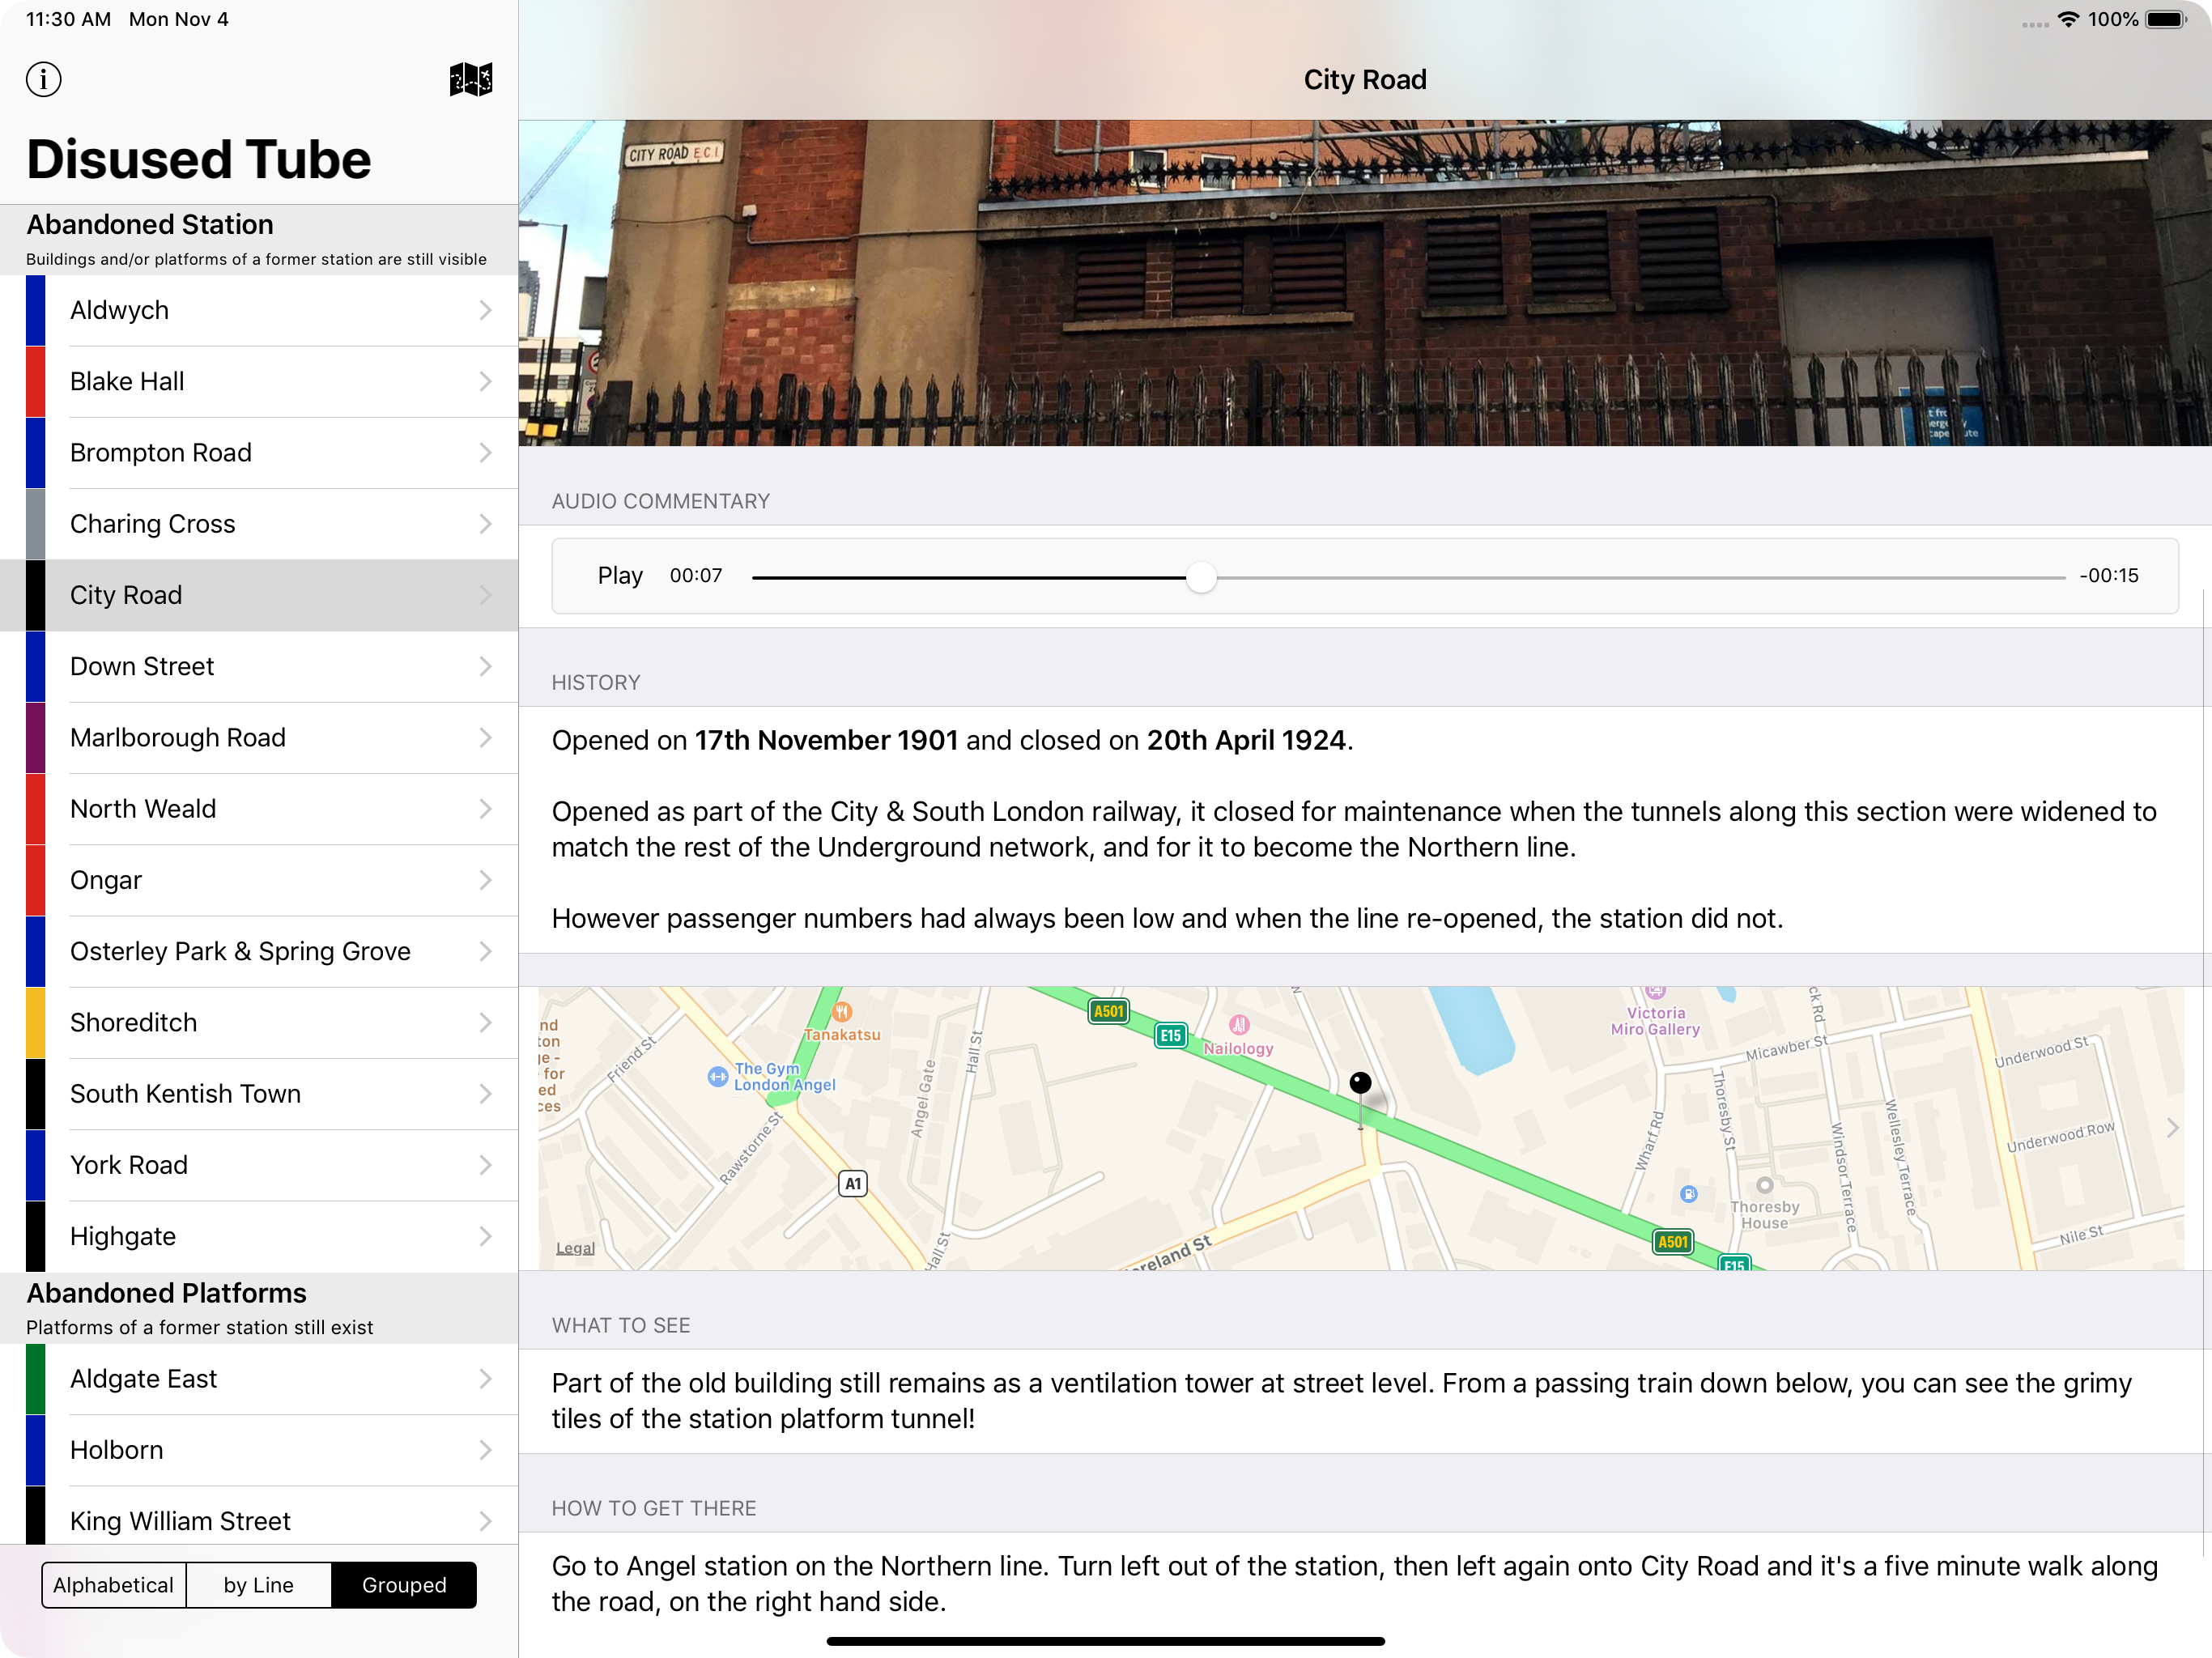The height and width of the screenshot is (1658, 2212).
Task: Tap the home indicator bar
Action: pyautogui.click(x=1106, y=1641)
